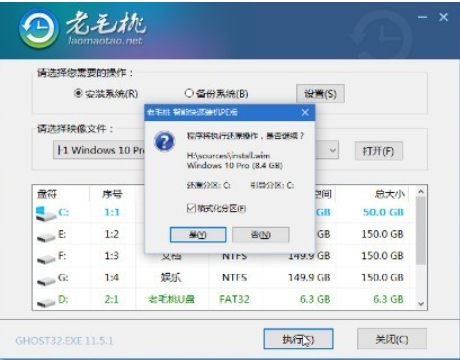Click the drive letter column header
The image size is (460, 360).
47,194
